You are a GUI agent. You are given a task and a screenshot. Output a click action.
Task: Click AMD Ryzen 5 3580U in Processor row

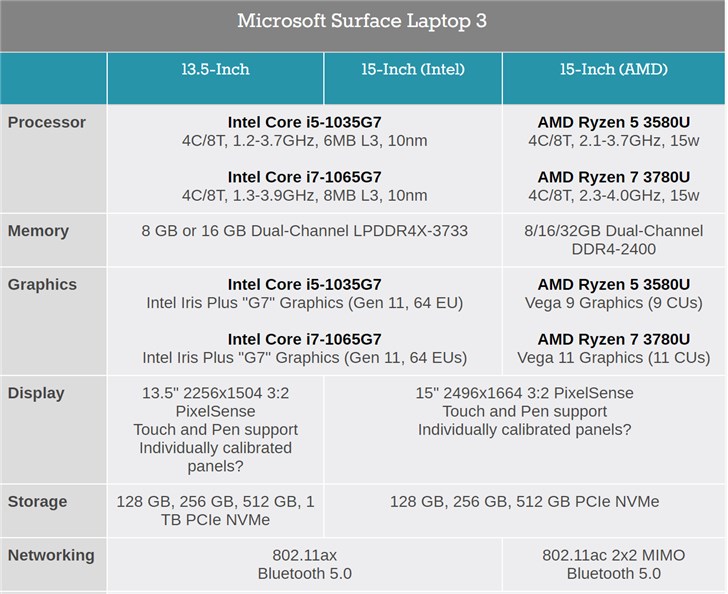614,122
